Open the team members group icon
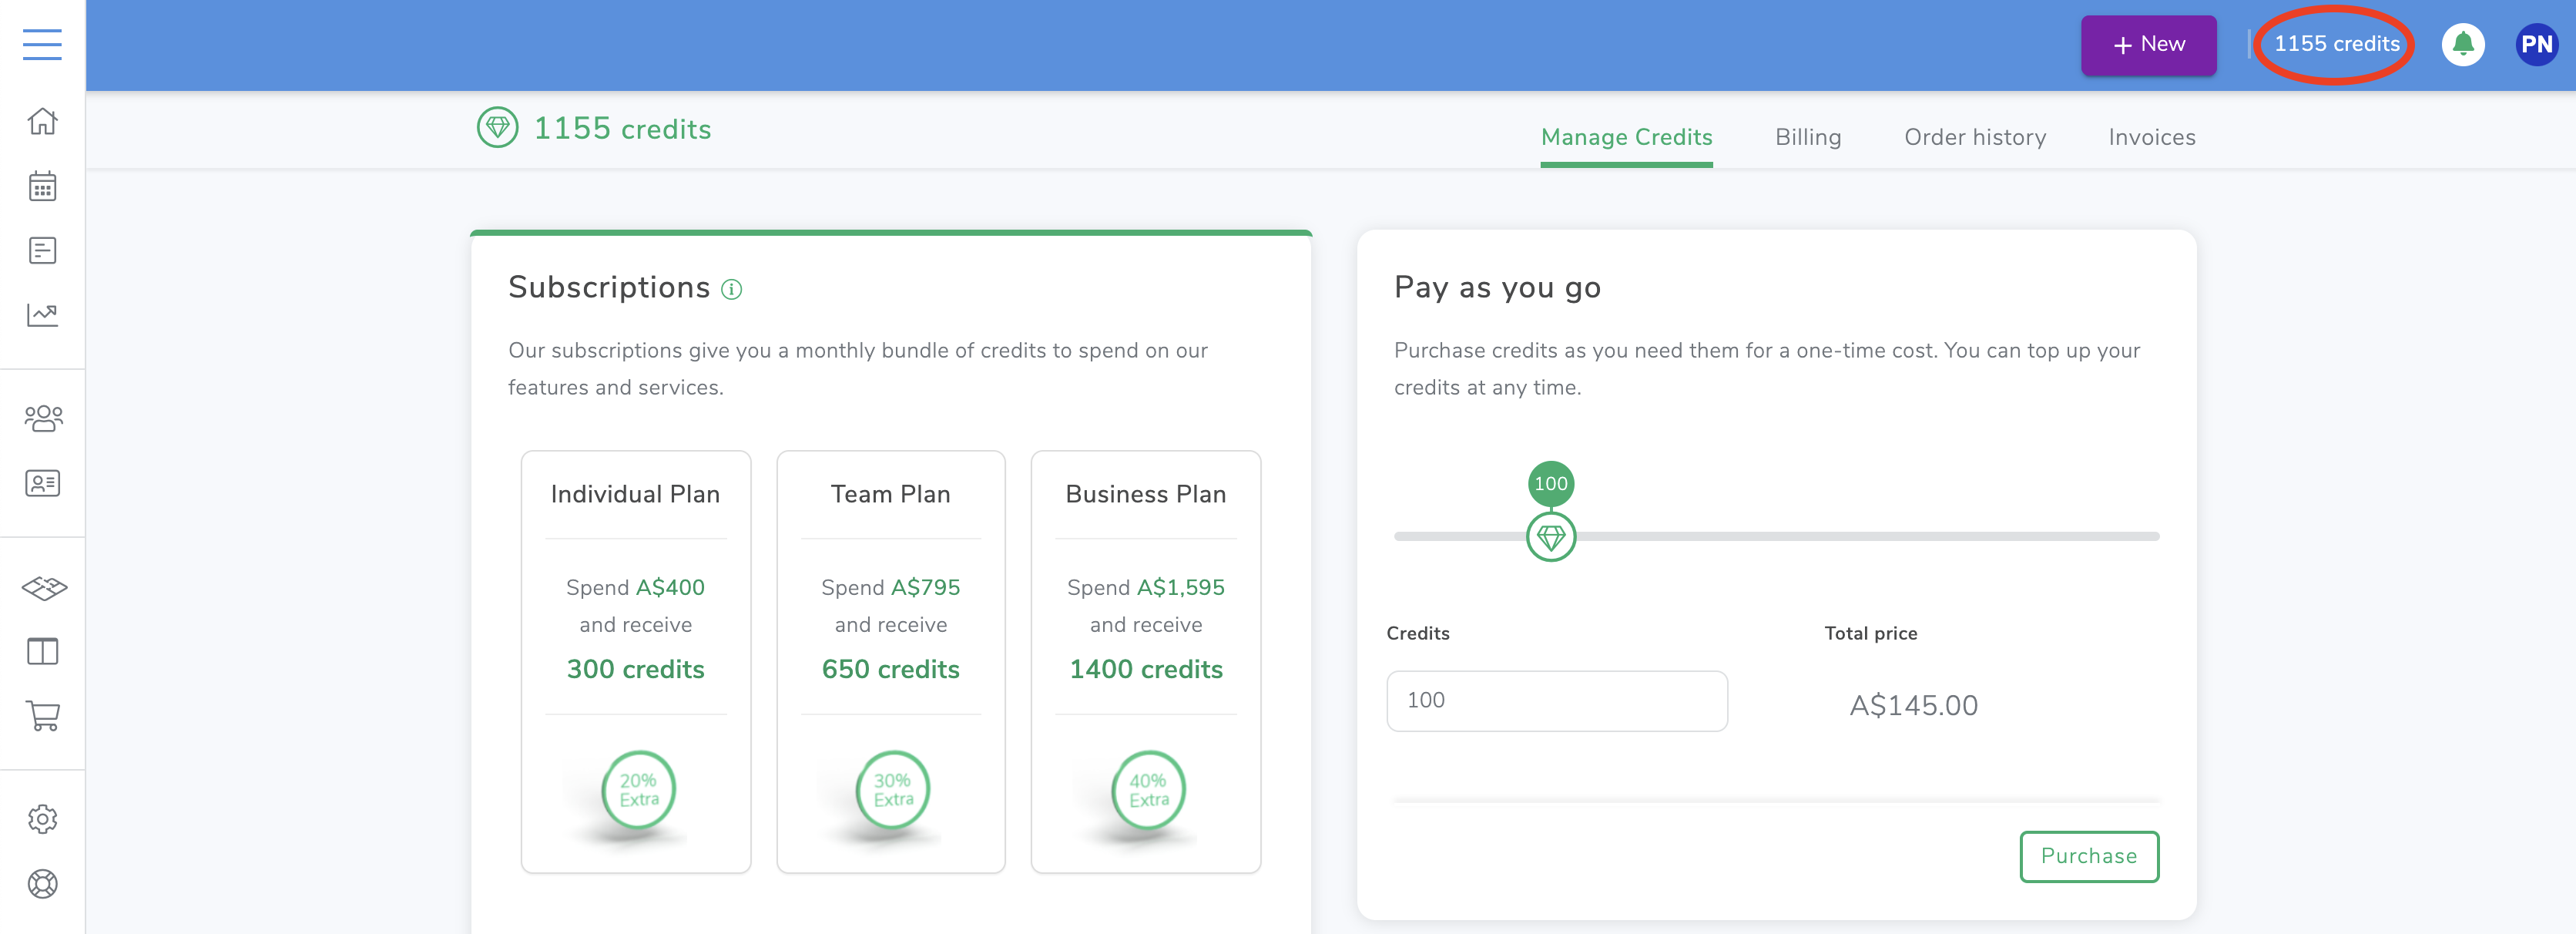Viewport: 2576px width, 934px height. click(x=43, y=418)
